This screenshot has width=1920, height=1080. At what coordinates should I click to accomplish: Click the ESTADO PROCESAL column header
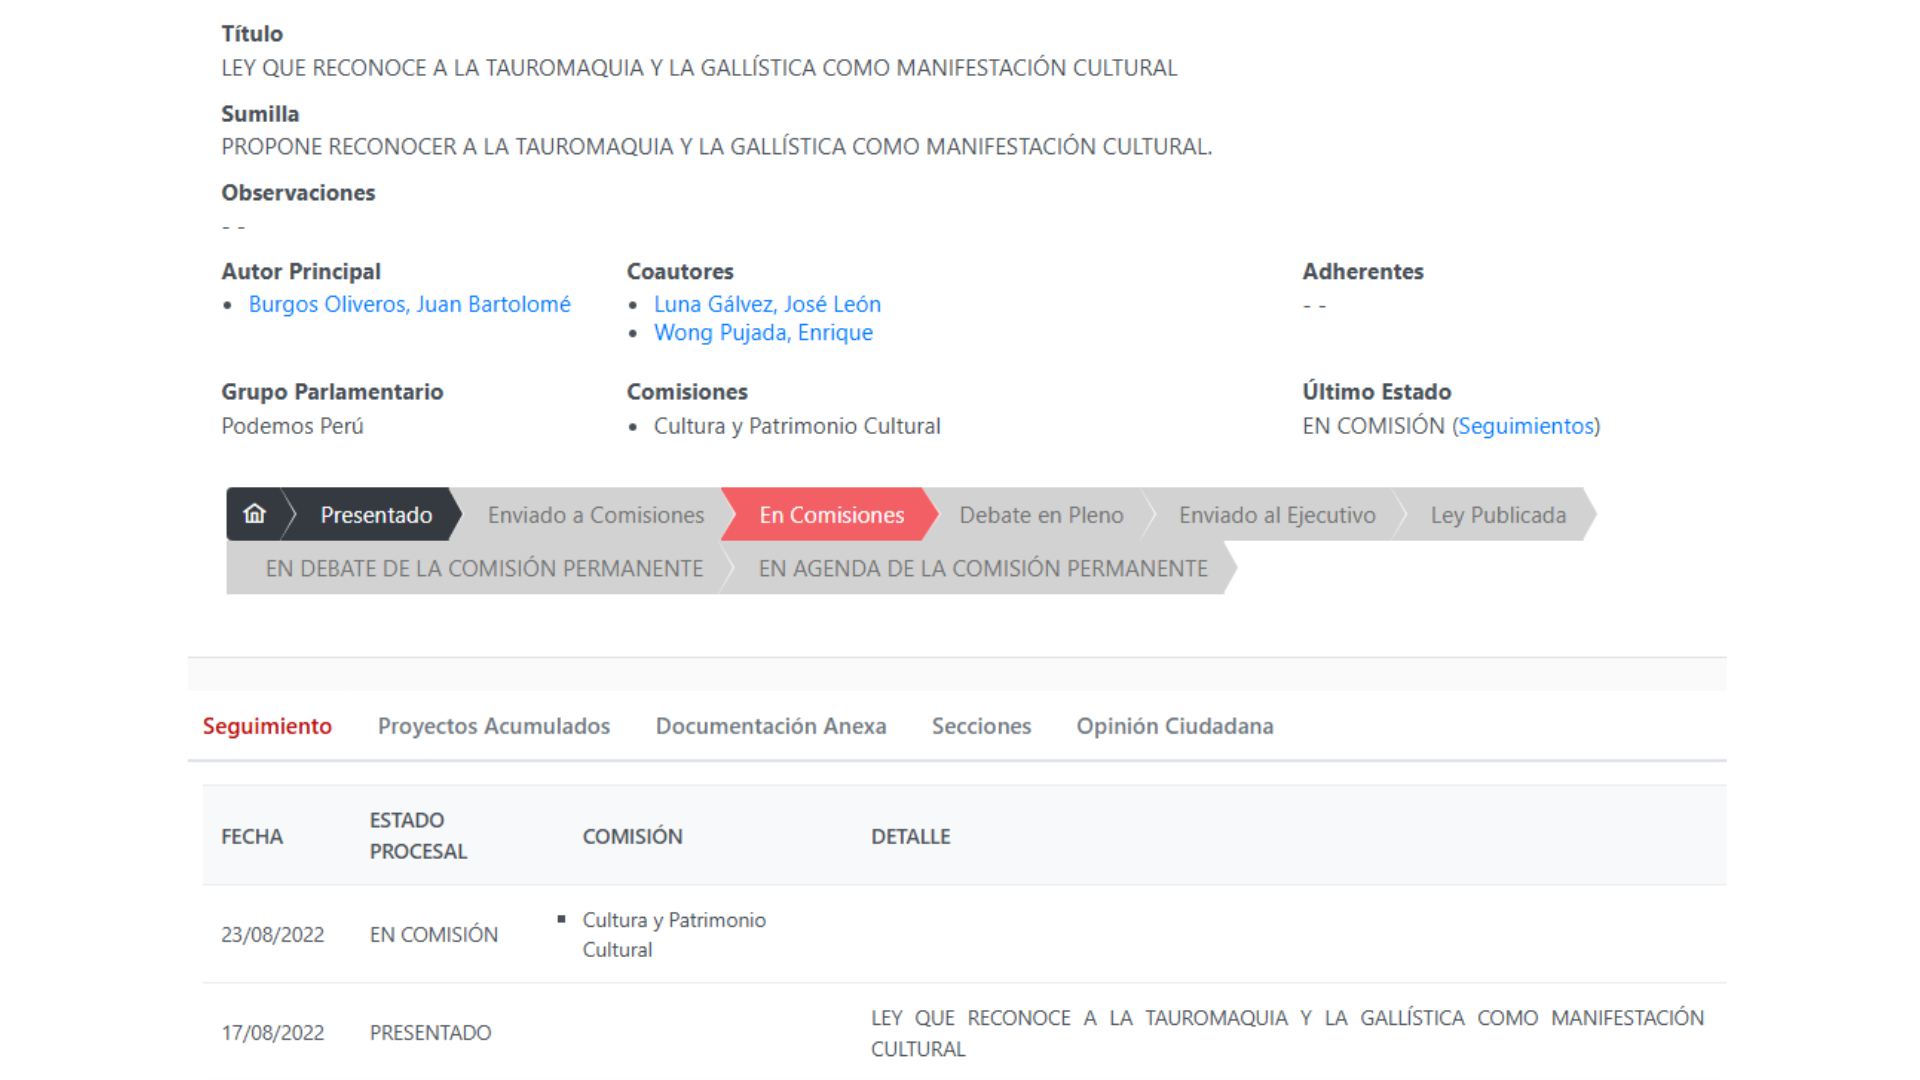(418, 836)
